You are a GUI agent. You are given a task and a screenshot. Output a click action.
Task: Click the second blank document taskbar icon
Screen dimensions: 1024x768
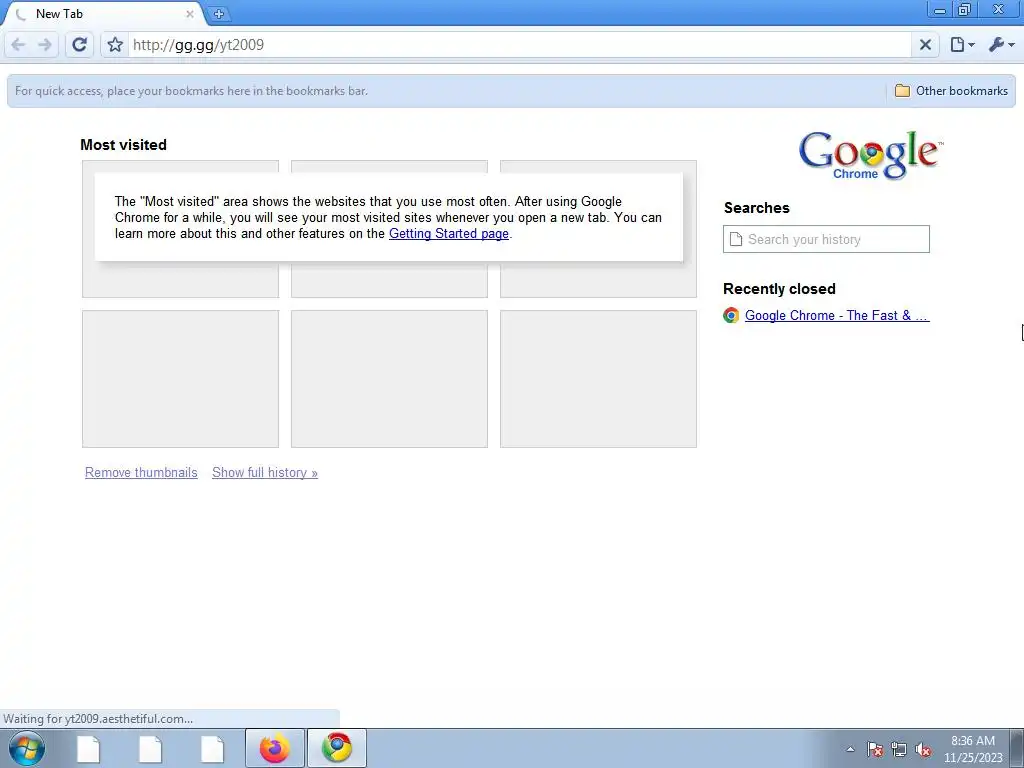tap(150, 749)
